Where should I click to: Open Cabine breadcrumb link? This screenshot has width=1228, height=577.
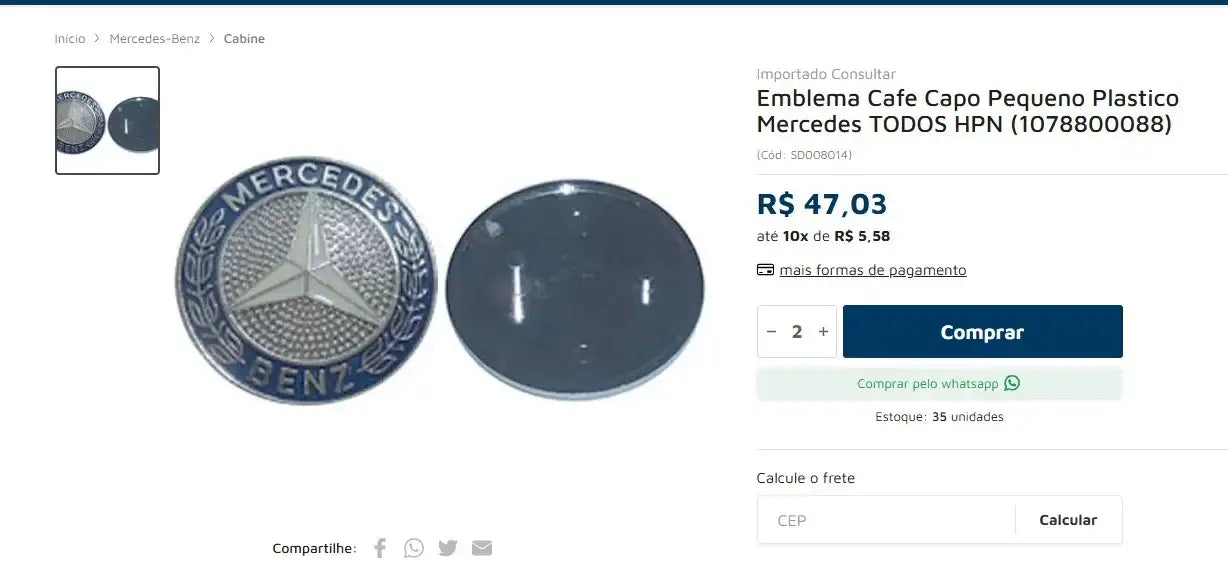[x=244, y=39]
